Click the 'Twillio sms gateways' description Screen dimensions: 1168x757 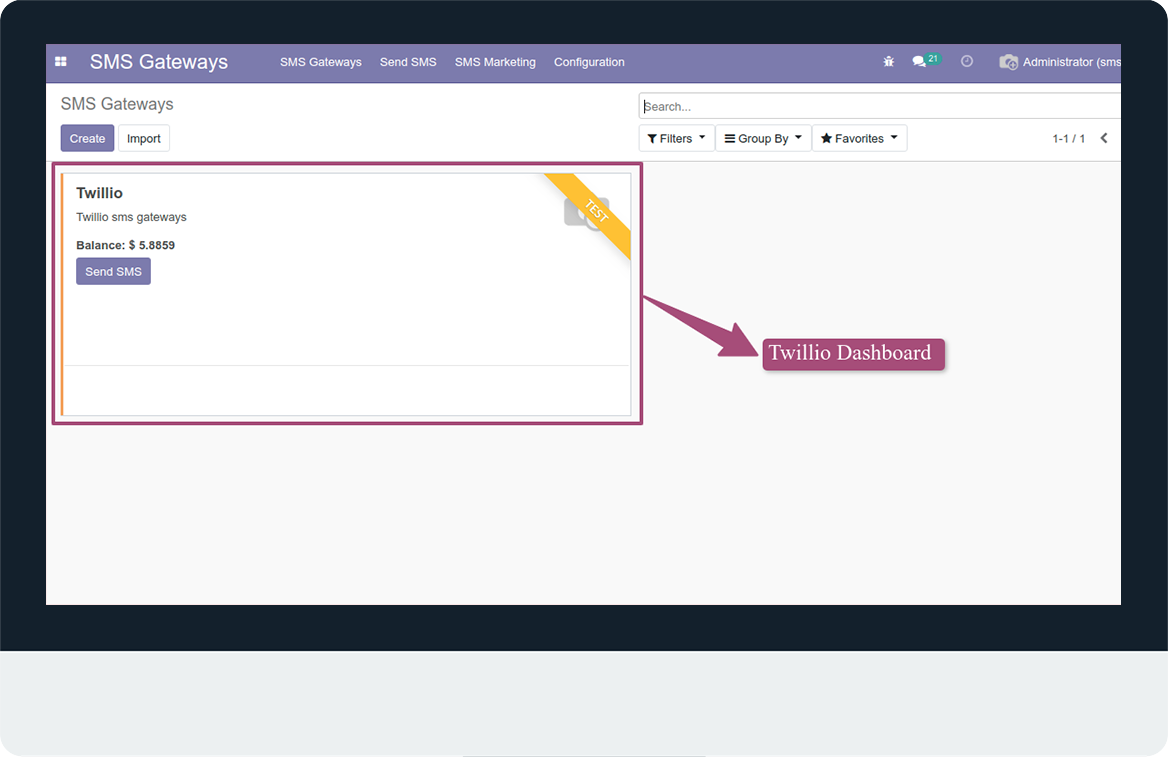click(x=131, y=217)
